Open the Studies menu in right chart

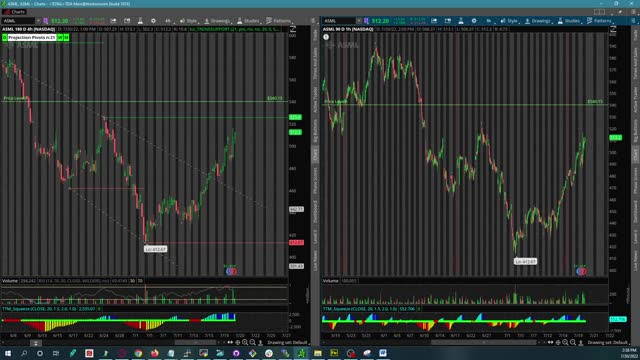click(569, 21)
